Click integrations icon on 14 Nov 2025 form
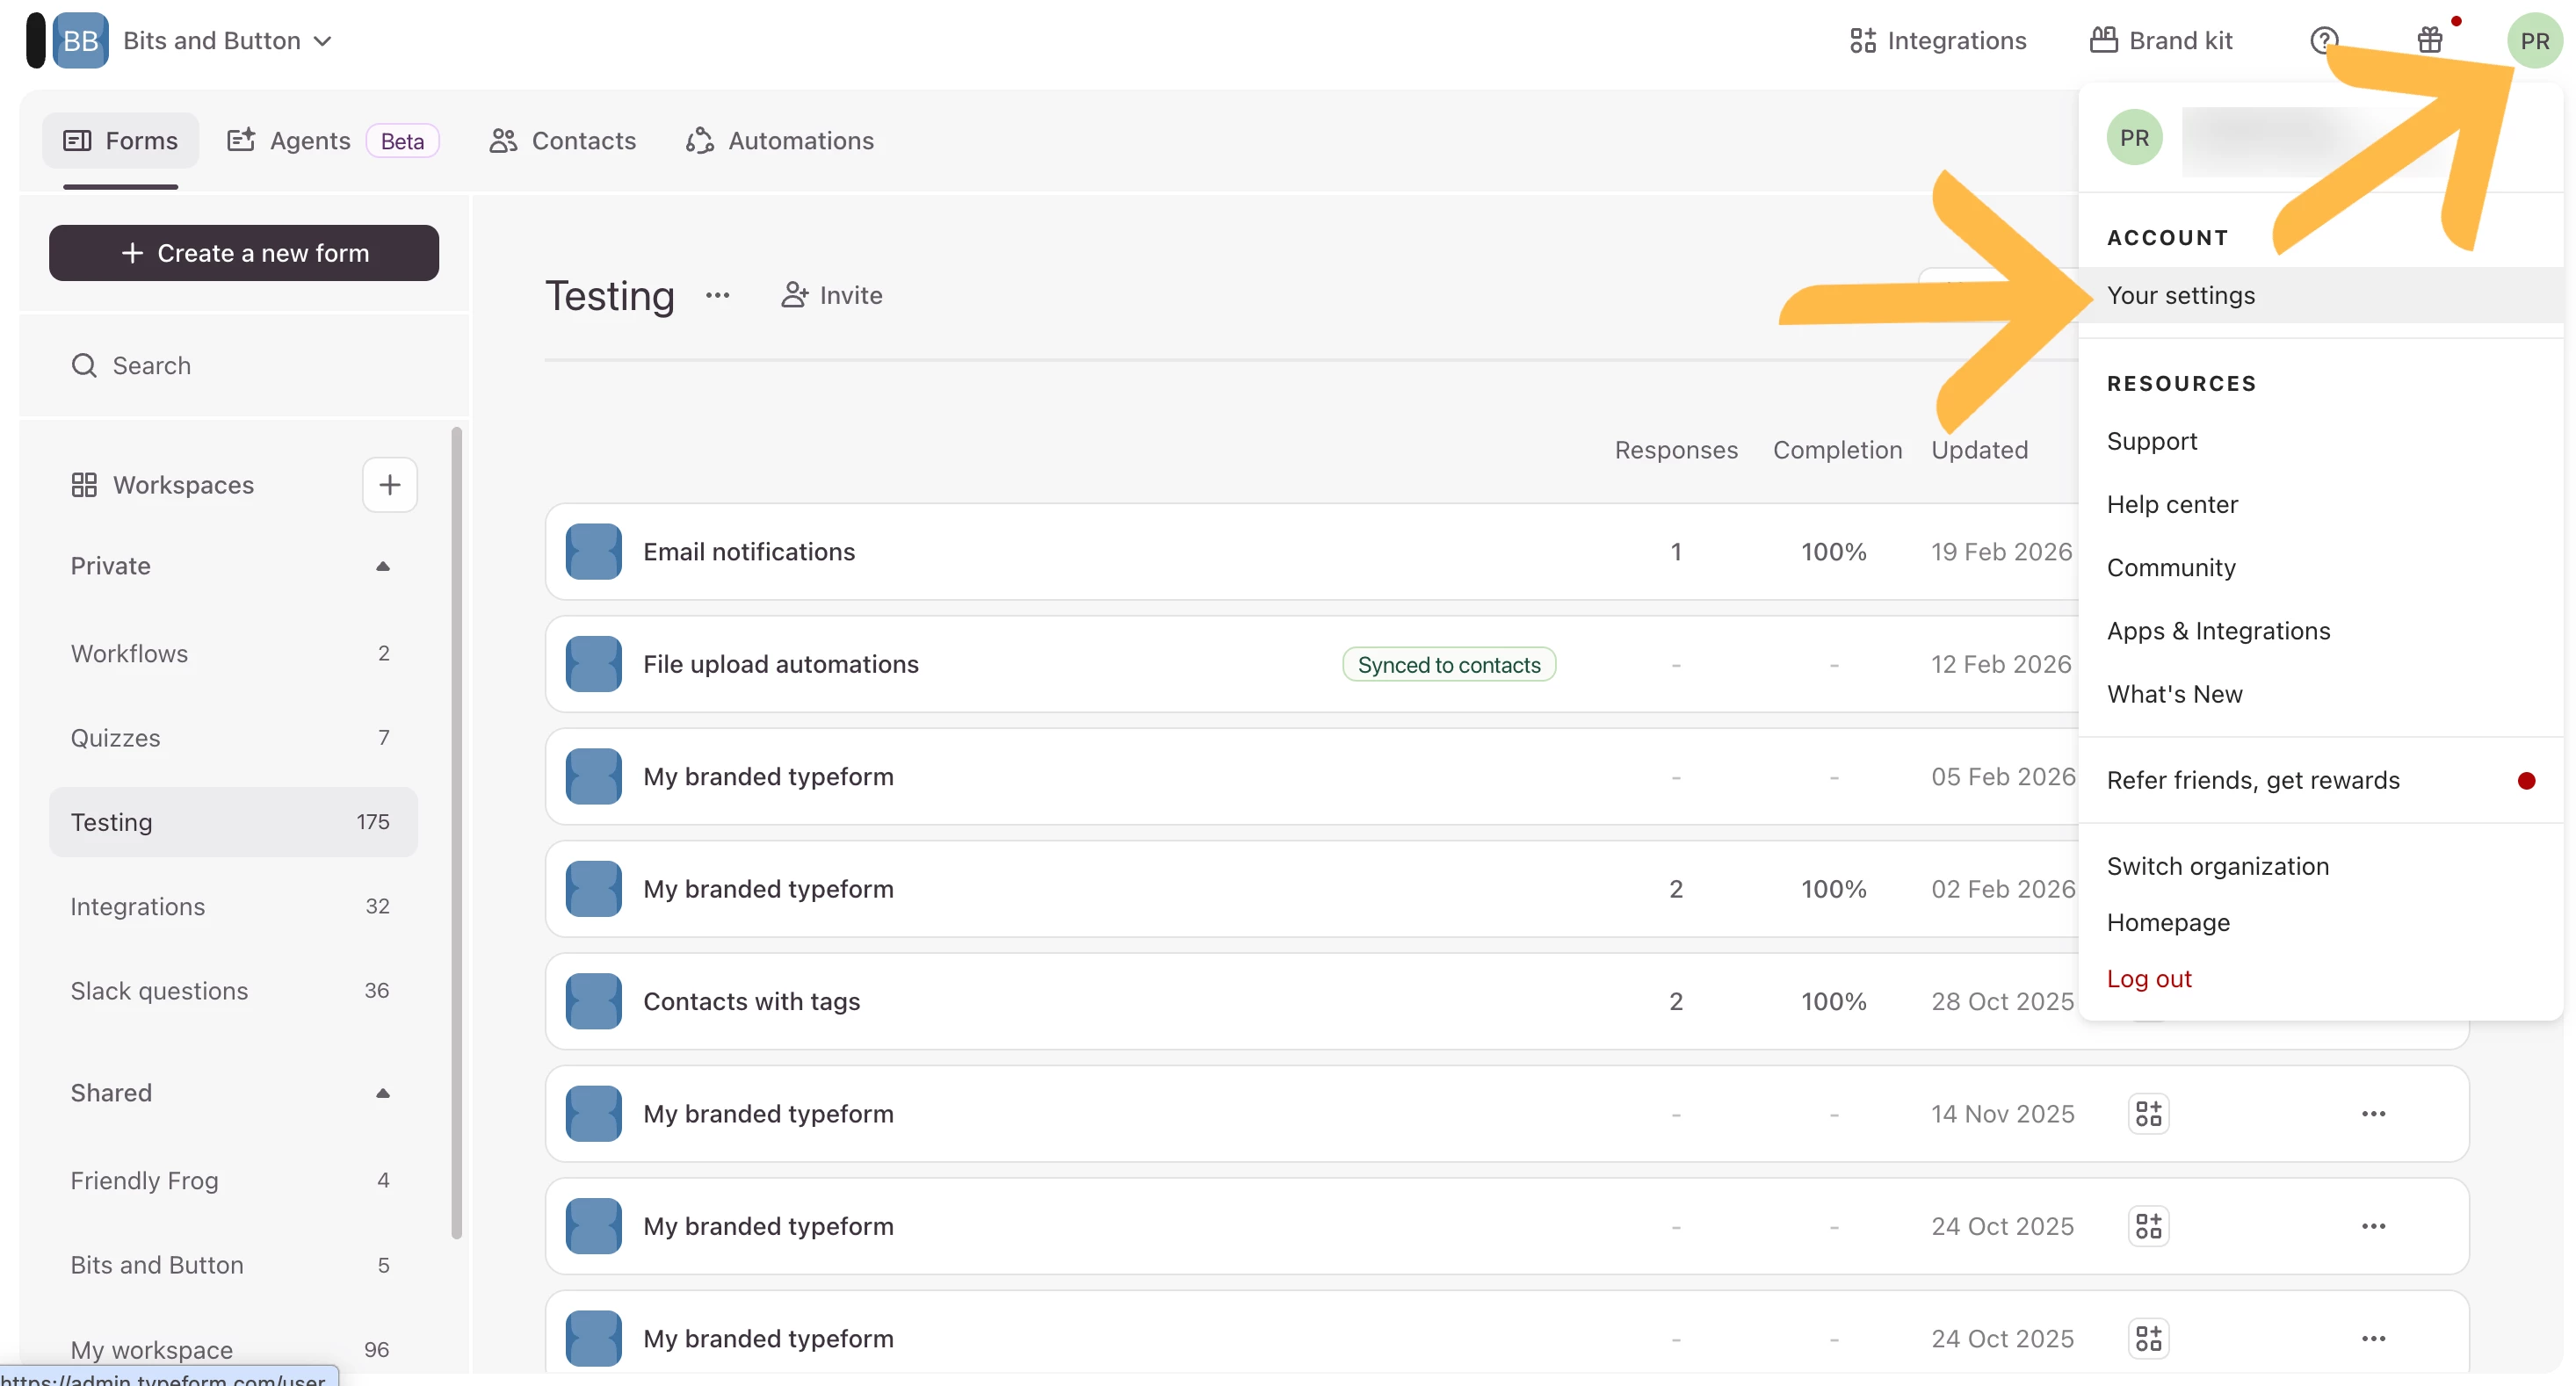This screenshot has width=2576, height=1386. point(2148,1113)
